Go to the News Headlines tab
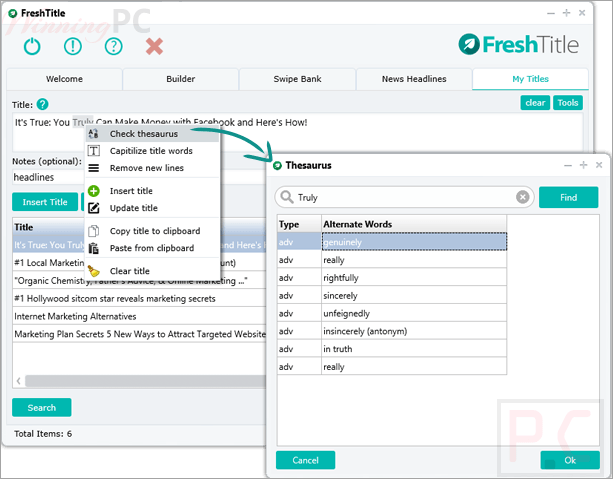The image size is (613, 479). coord(414,79)
